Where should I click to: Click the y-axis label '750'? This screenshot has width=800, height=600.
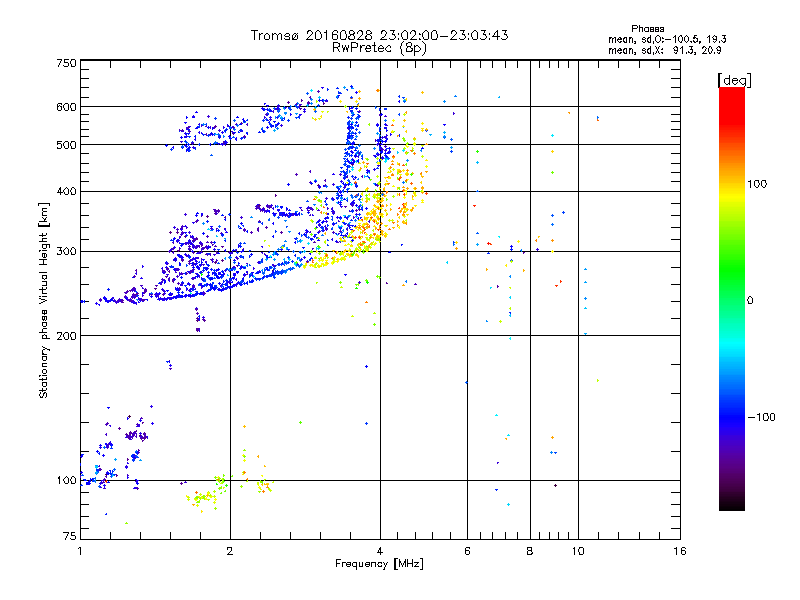coord(66,63)
